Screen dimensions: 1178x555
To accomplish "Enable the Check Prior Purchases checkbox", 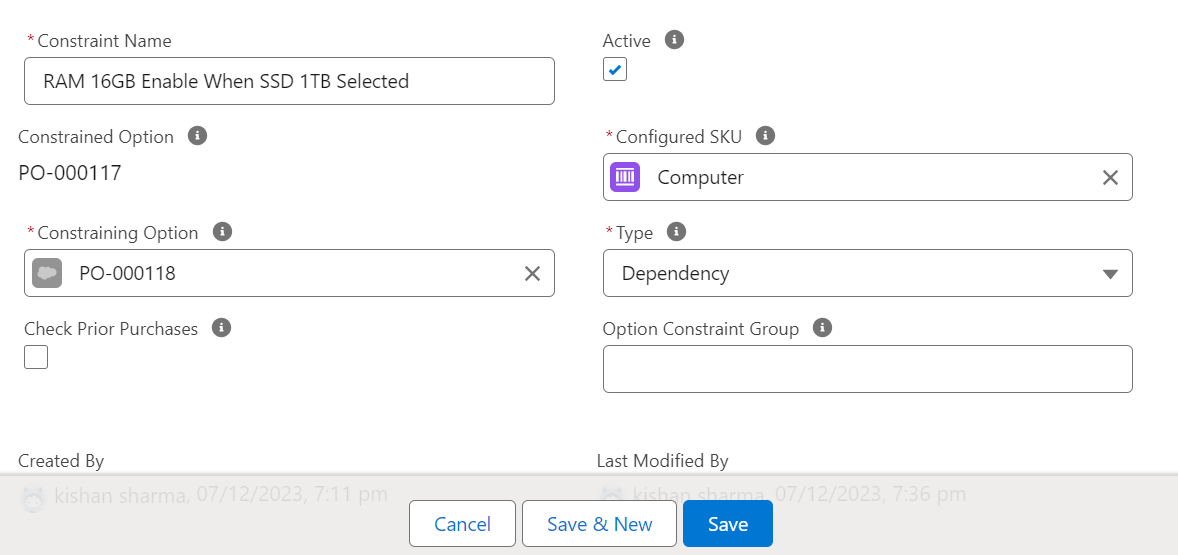I will 36,357.
